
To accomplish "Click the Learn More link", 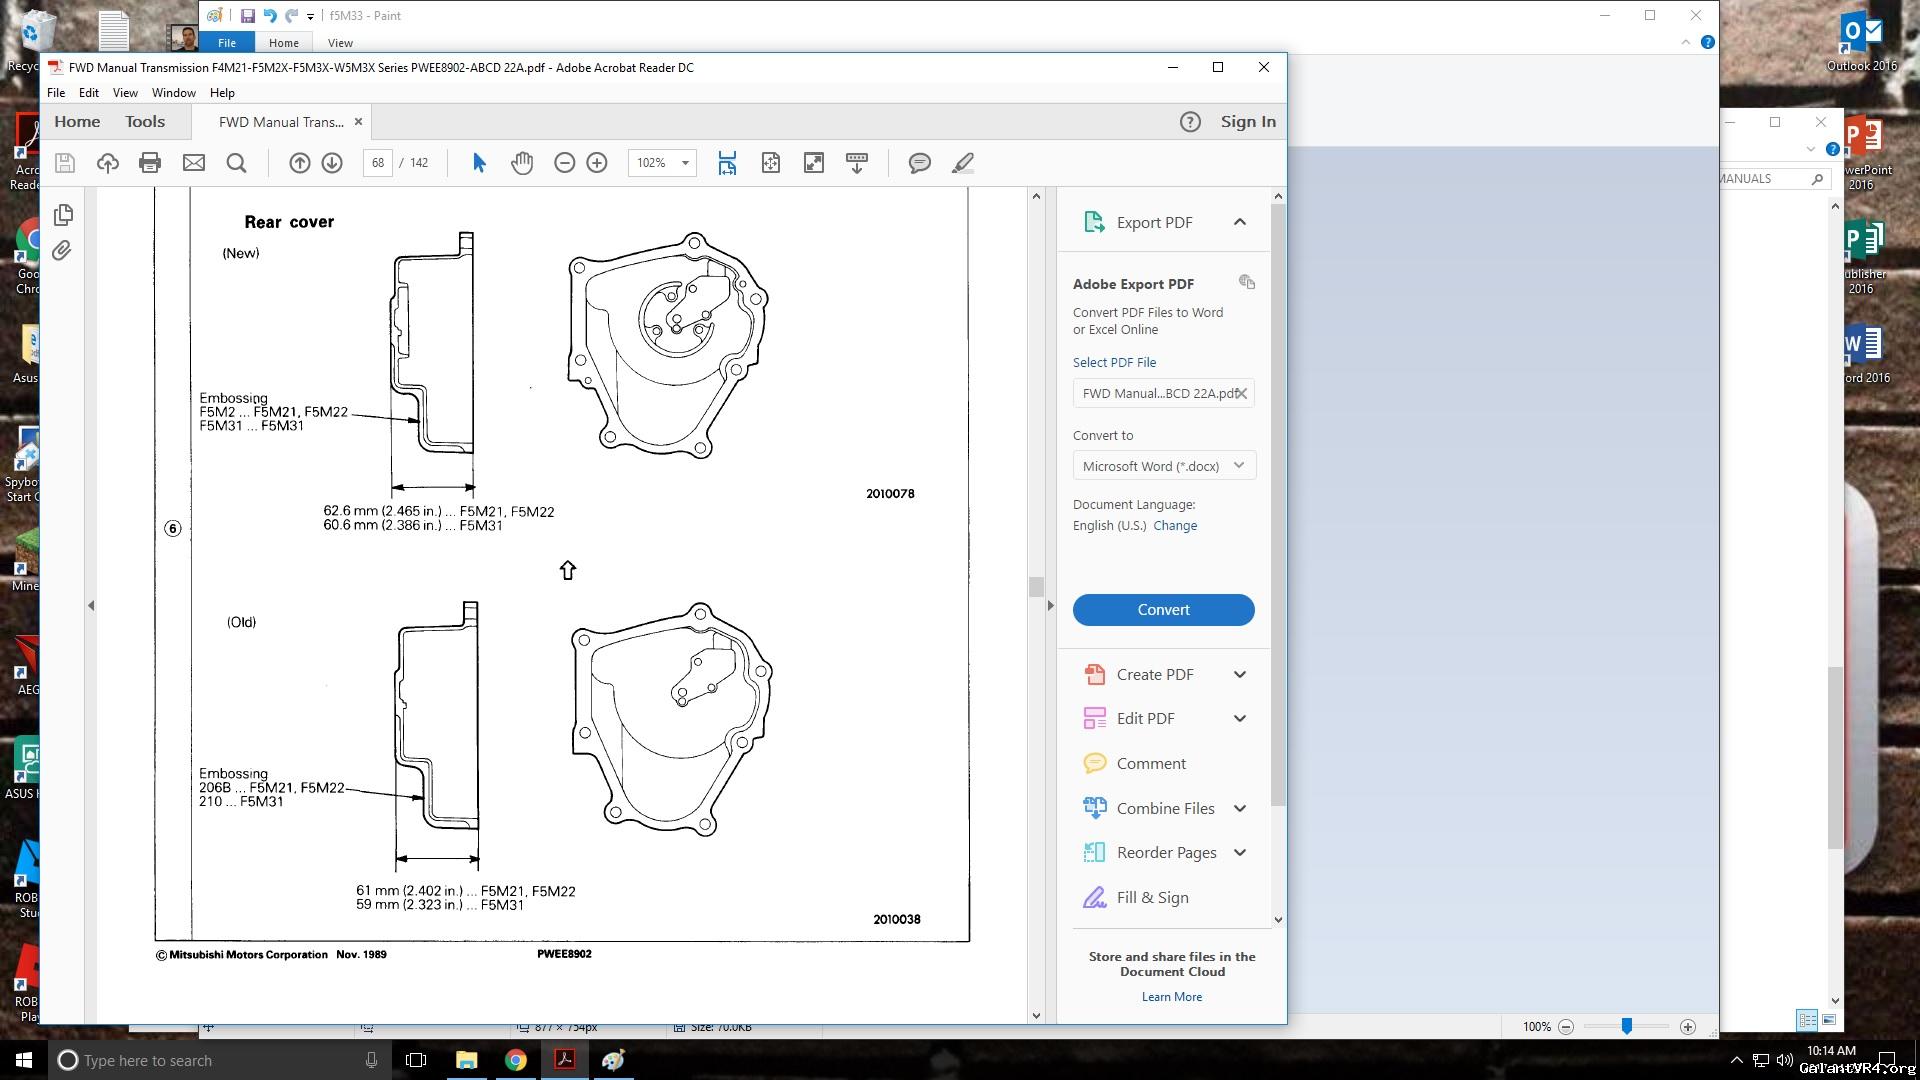I will tap(1172, 997).
